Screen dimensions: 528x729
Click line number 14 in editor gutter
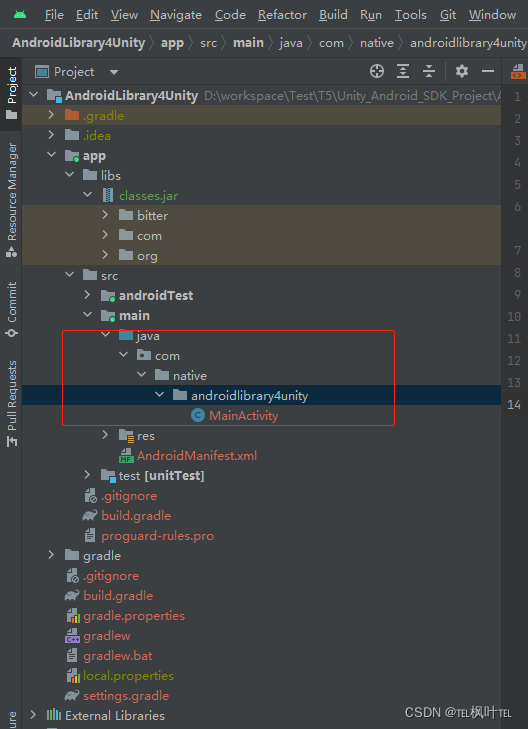[x=514, y=404]
